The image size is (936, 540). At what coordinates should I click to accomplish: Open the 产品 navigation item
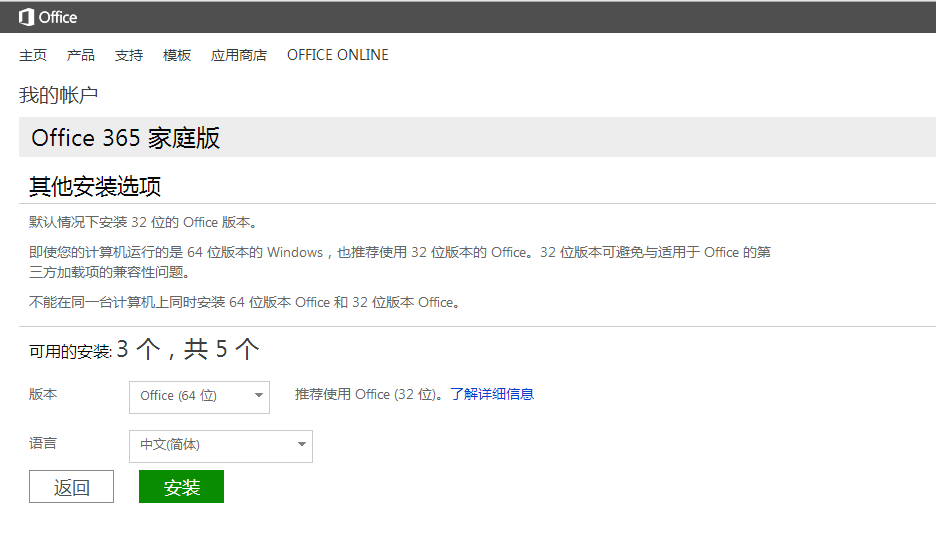click(x=81, y=55)
